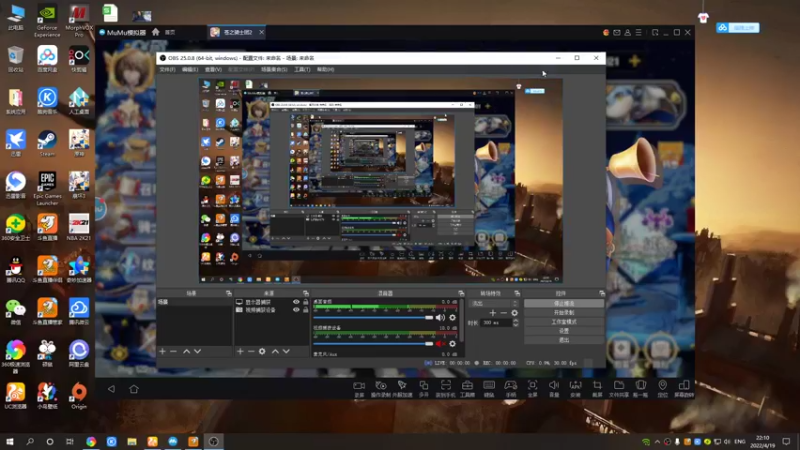The width and height of the screenshot is (800, 450).
Task: Open desktop audio gear settings in mixer
Action: [453, 317]
